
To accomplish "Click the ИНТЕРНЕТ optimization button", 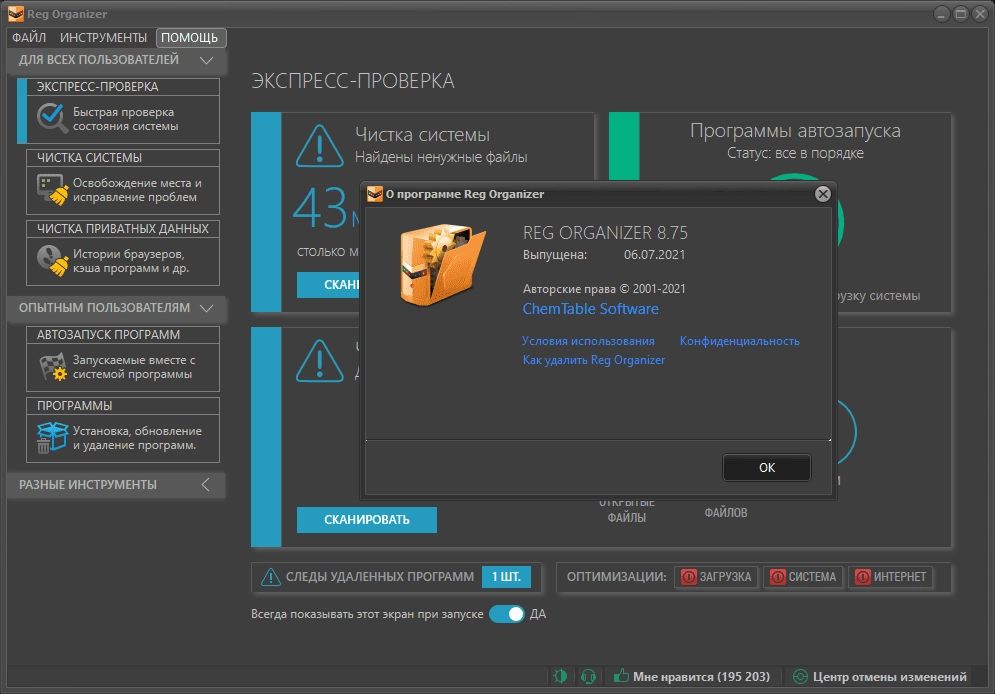I will pyautogui.click(x=891, y=577).
